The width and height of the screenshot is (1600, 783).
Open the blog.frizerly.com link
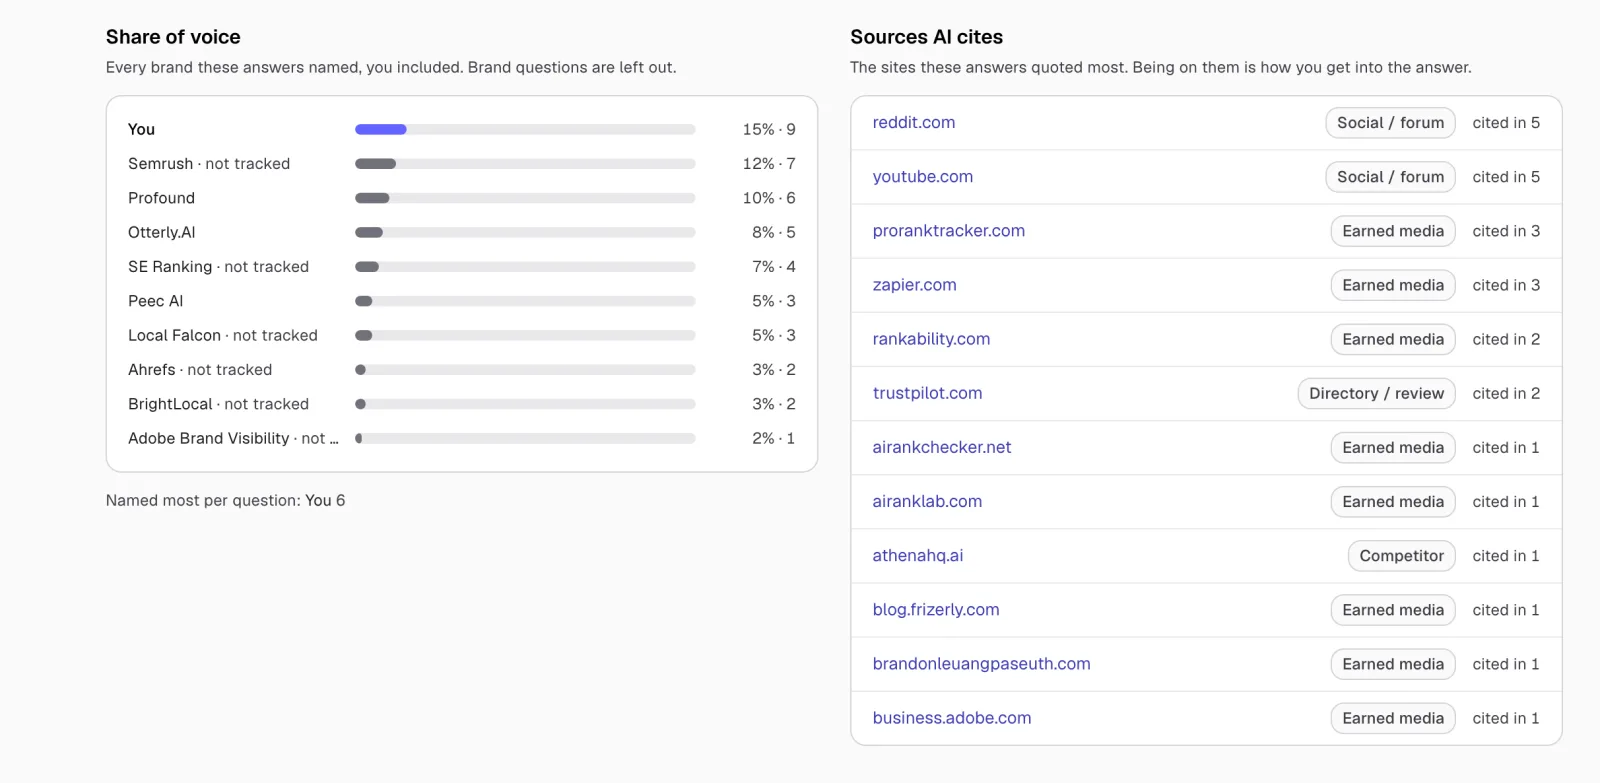tap(935, 609)
